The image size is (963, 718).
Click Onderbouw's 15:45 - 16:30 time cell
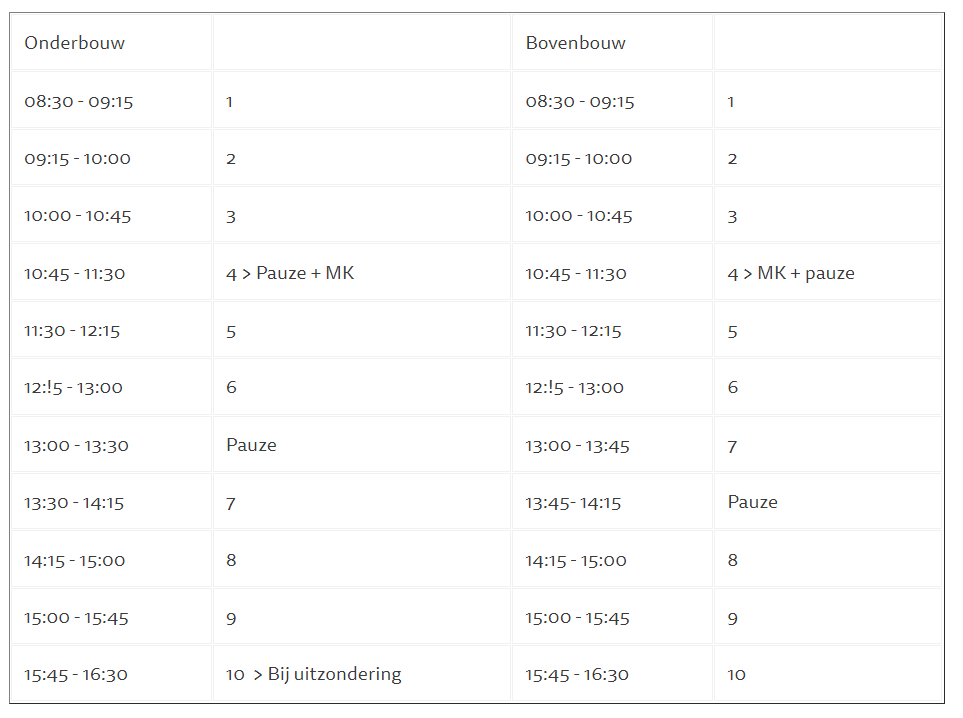coord(77,674)
